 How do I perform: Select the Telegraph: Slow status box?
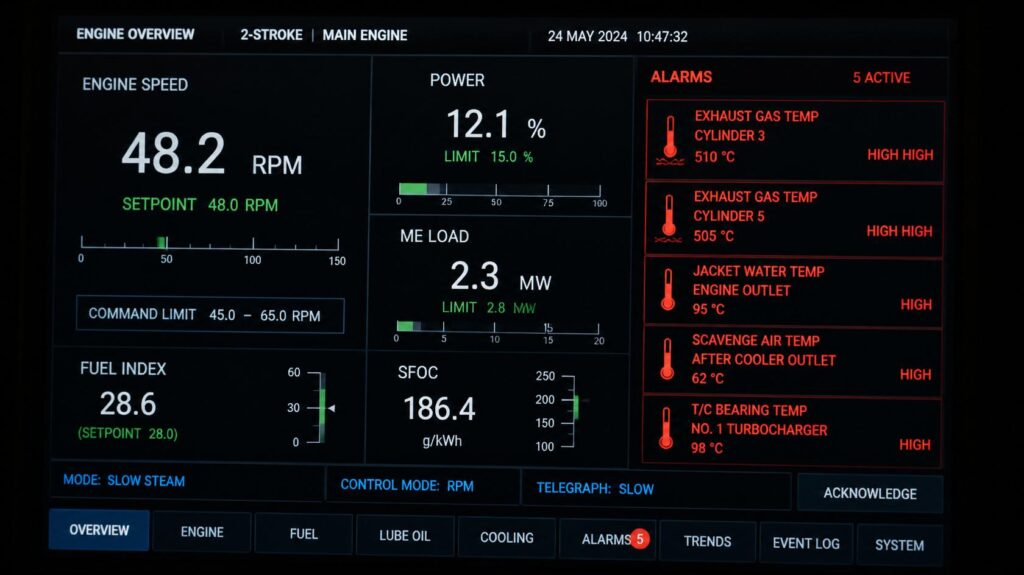pyautogui.click(x=656, y=489)
